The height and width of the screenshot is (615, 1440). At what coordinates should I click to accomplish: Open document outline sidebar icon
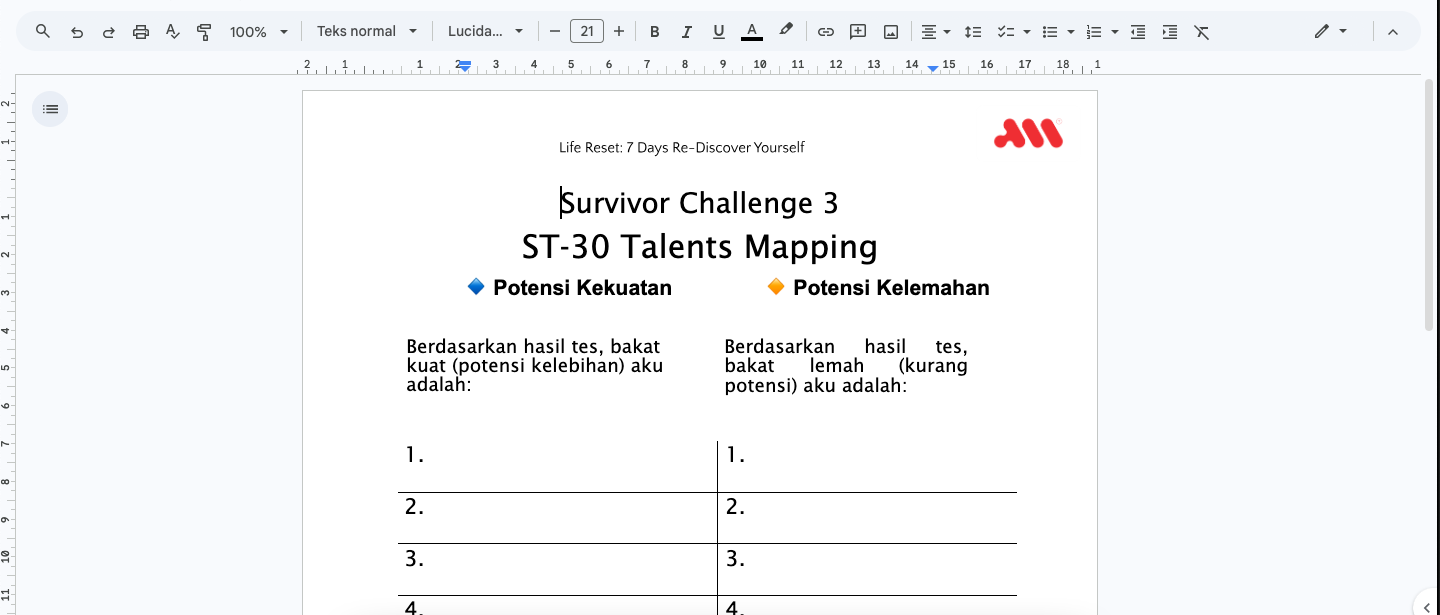coord(50,109)
